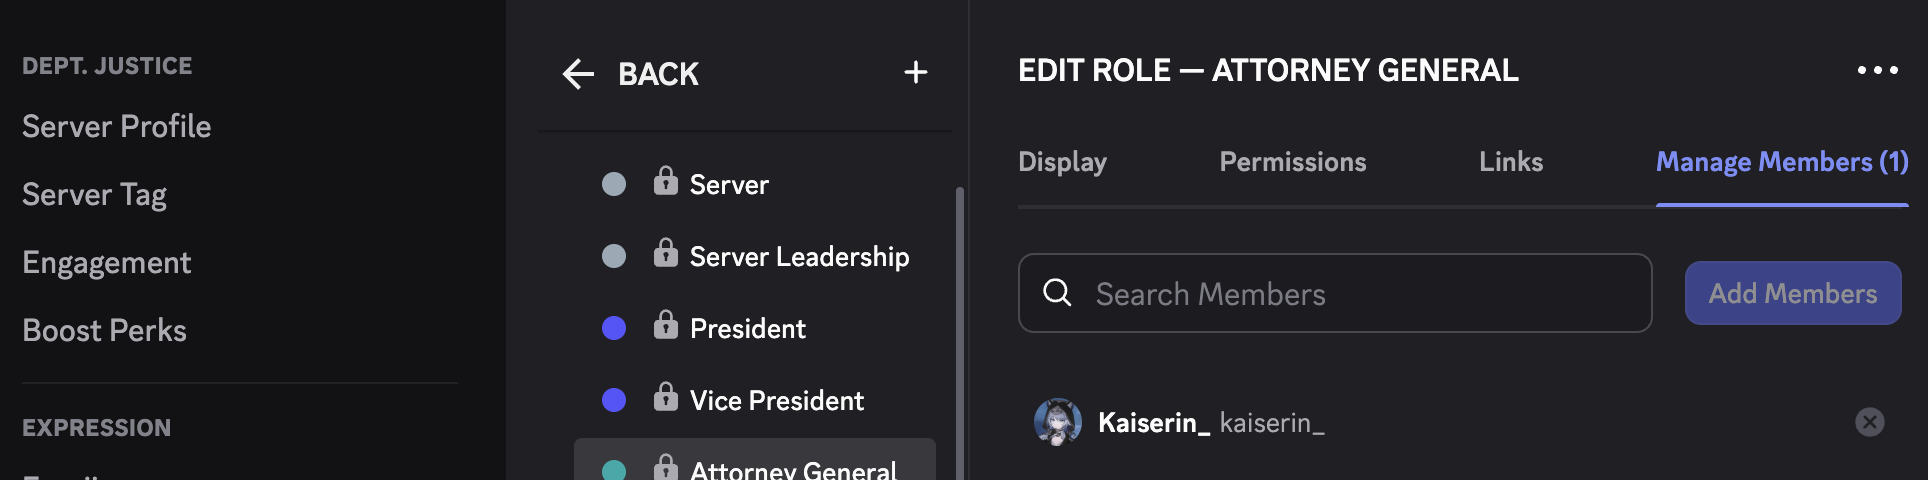1928x480 pixels.
Task: Click the search magnifier icon
Action: (1057, 293)
